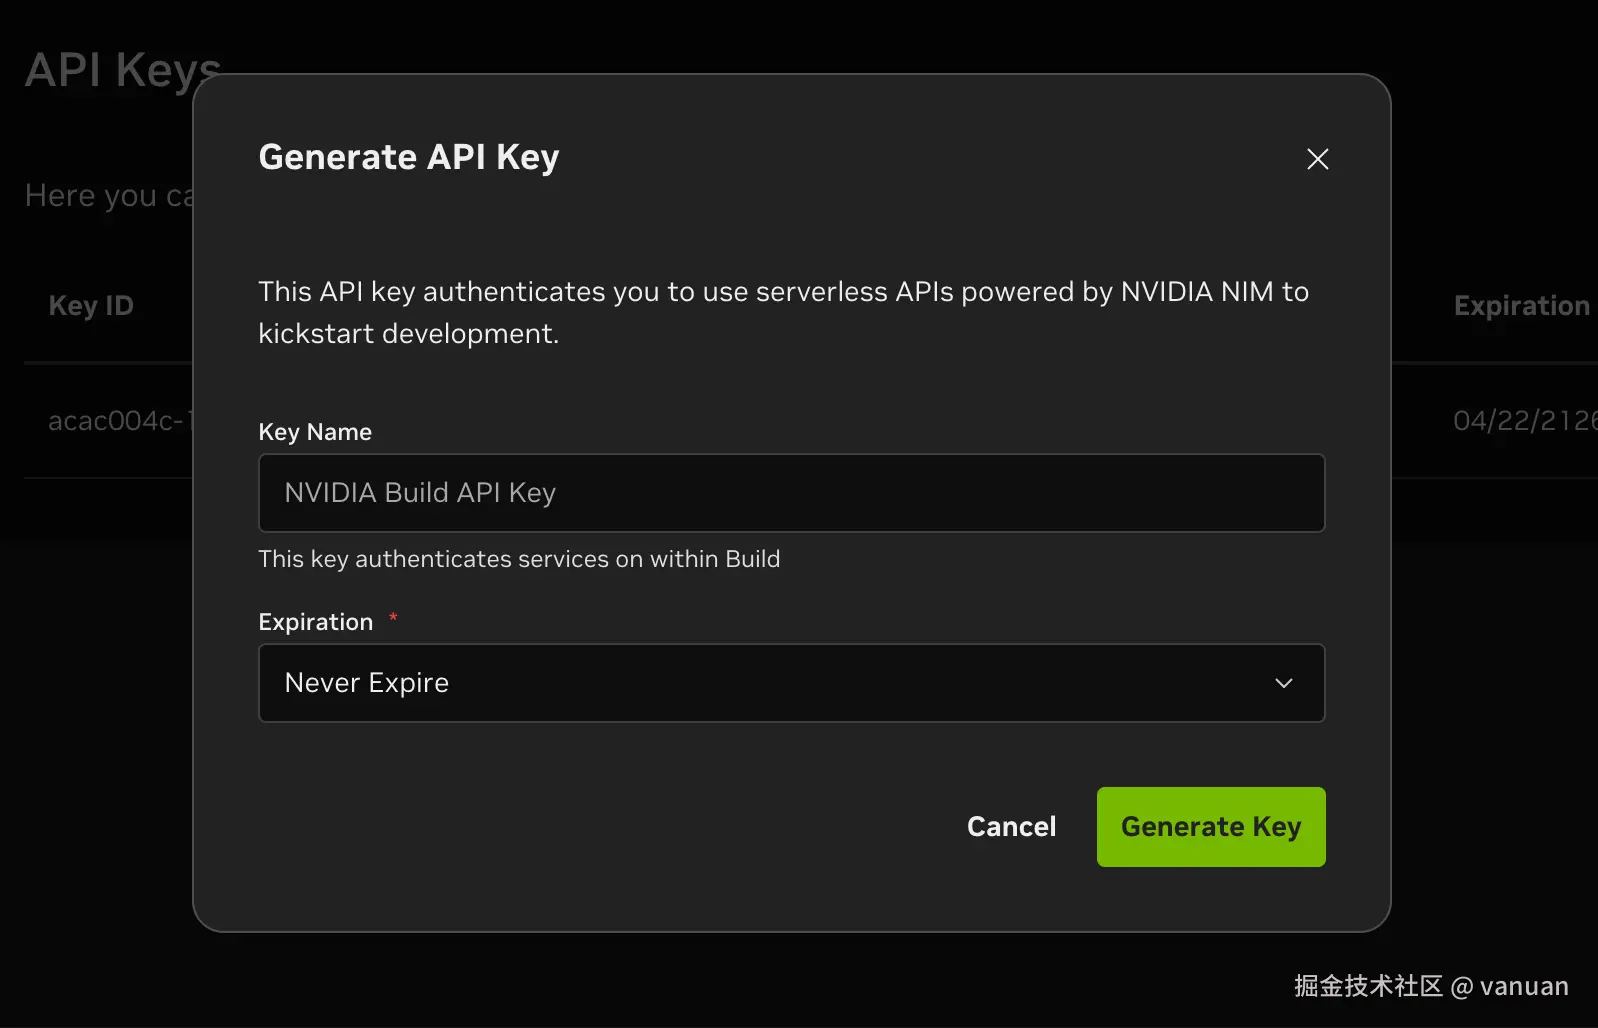The height and width of the screenshot is (1028, 1598).
Task: Open the Never Expire expiration dropdown
Action: point(791,683)
